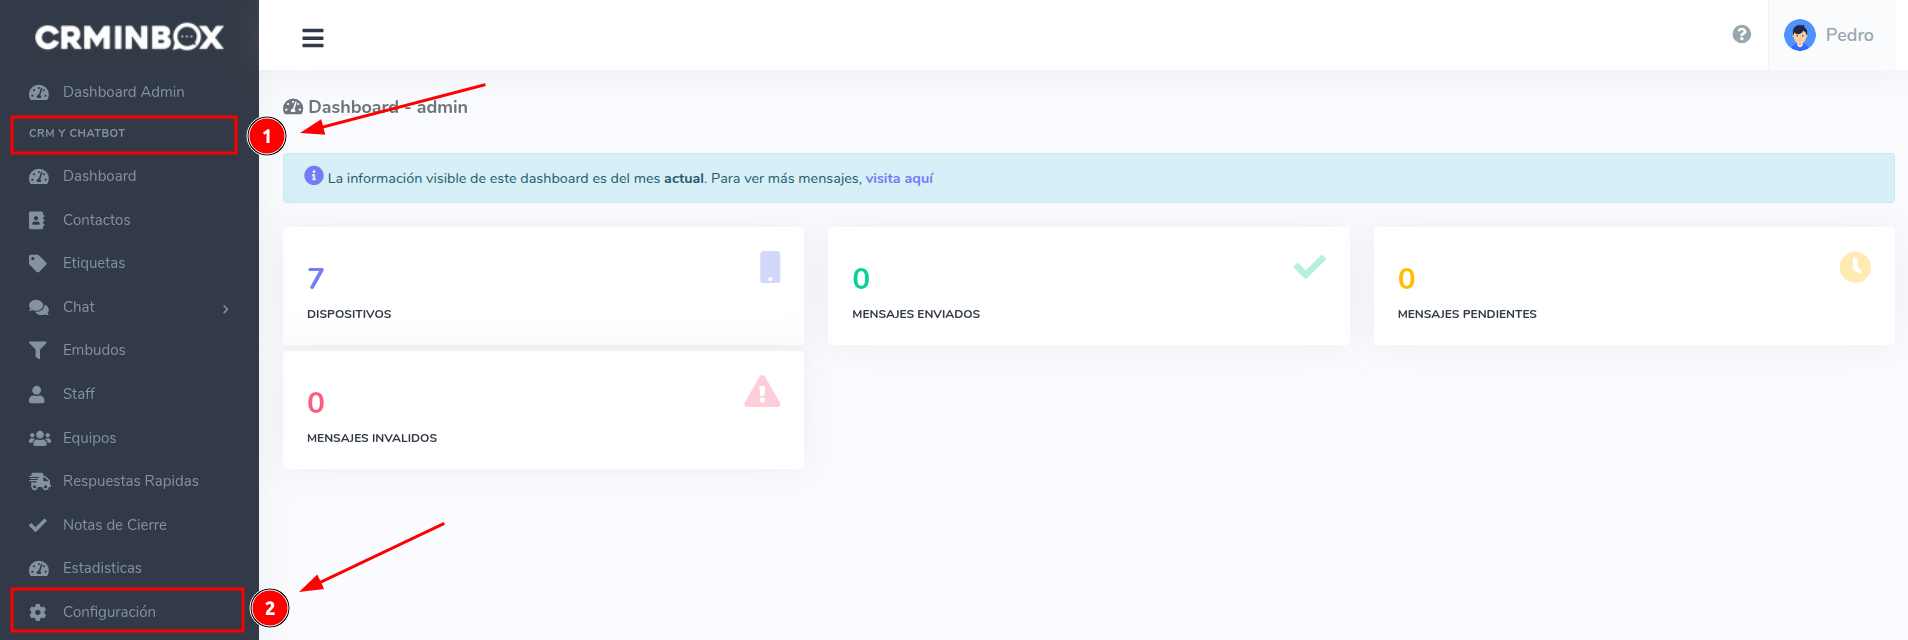Click the Respuestas Rapidas truck icon
This screenshot has width=1908, height=640.
click(x=39, y=481)
